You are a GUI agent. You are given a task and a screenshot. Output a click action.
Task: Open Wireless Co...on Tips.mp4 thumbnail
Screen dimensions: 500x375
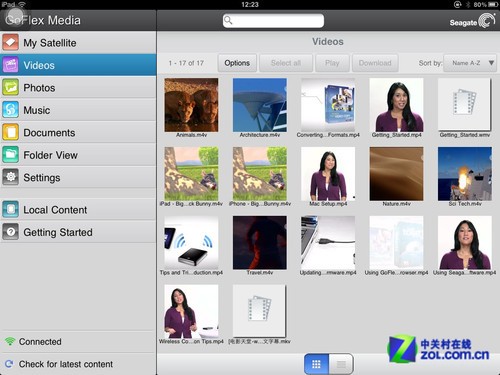click(191, 311)
